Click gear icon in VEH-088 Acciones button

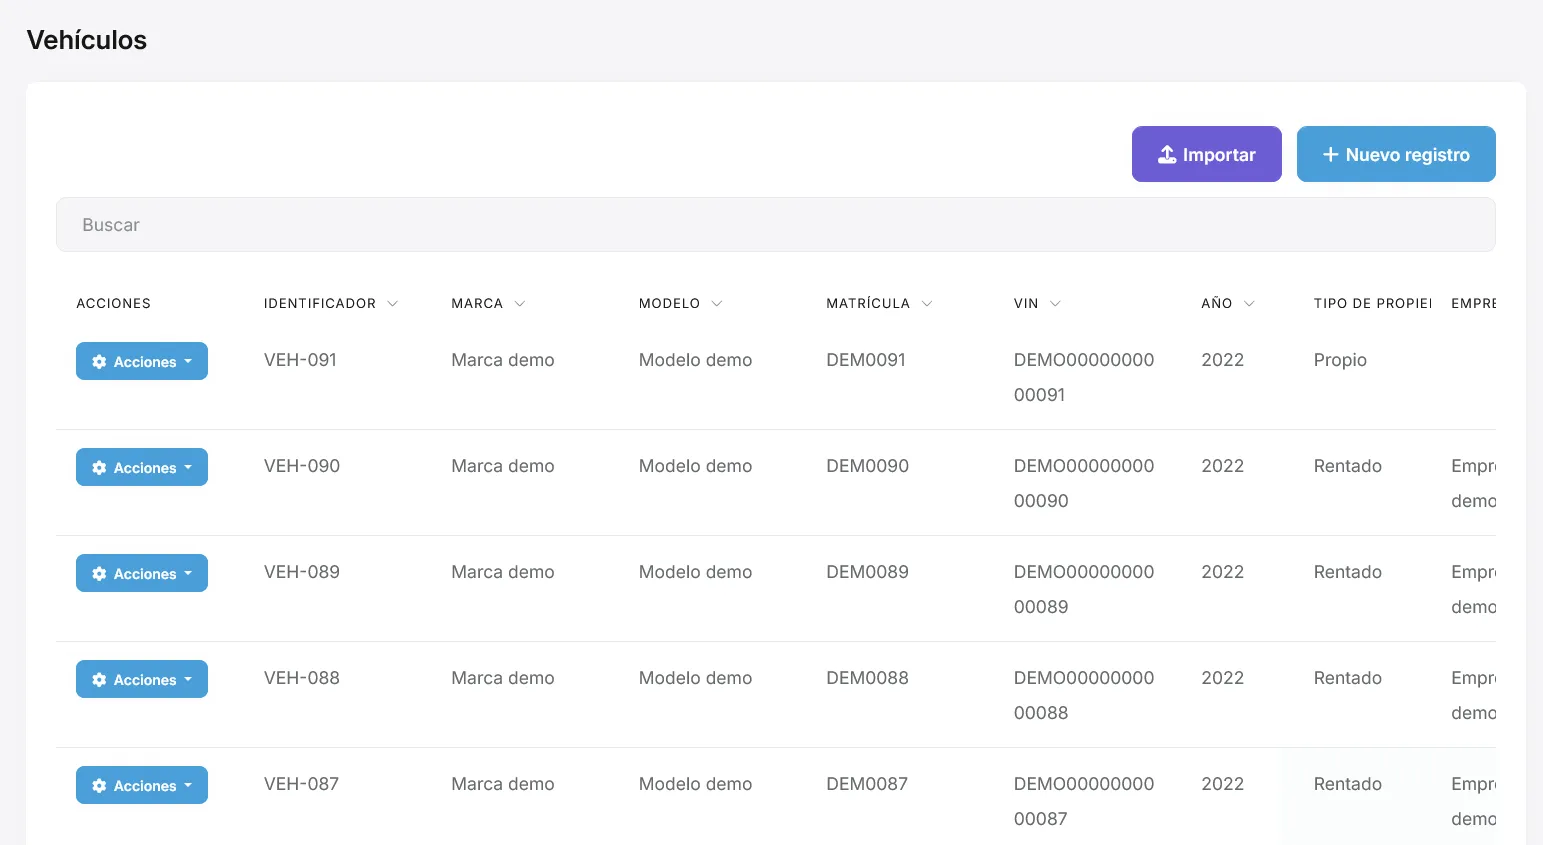point(99,680)
